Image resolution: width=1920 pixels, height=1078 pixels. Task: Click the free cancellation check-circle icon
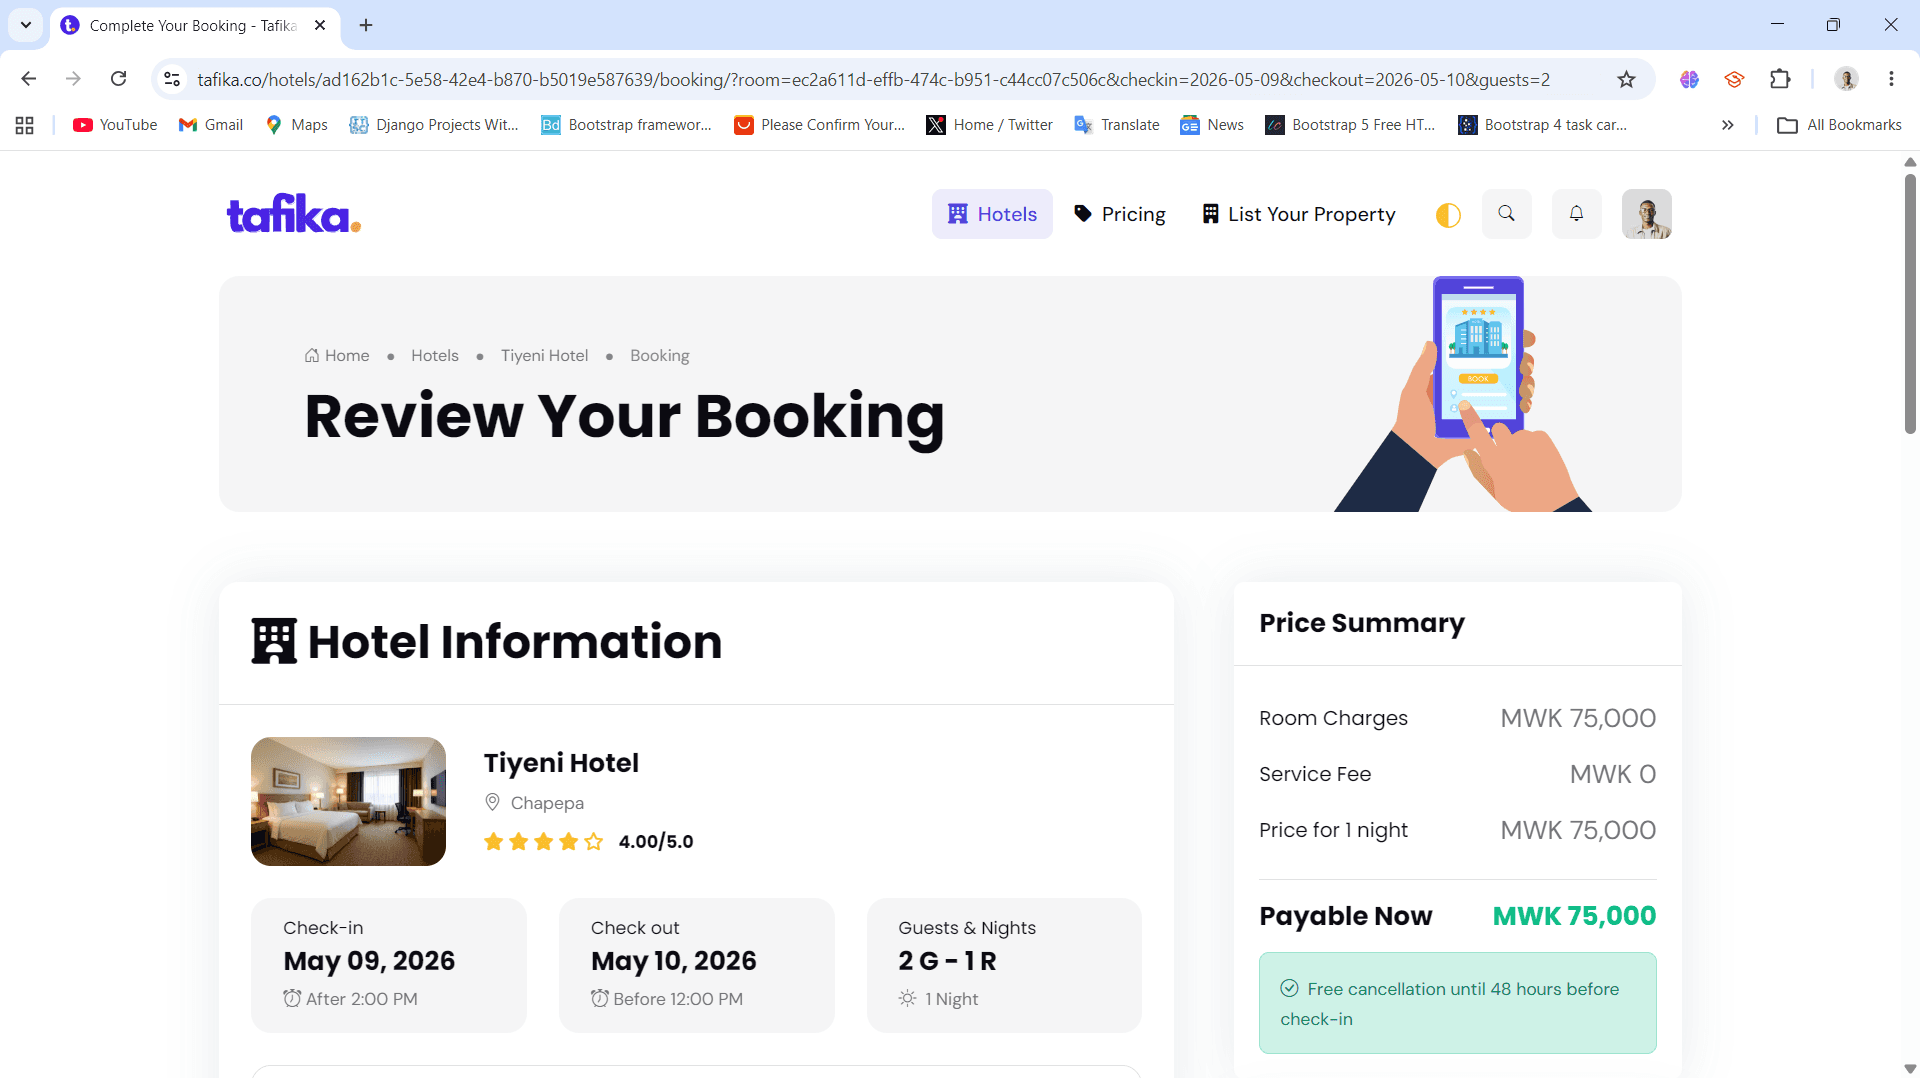(1290, 989)
